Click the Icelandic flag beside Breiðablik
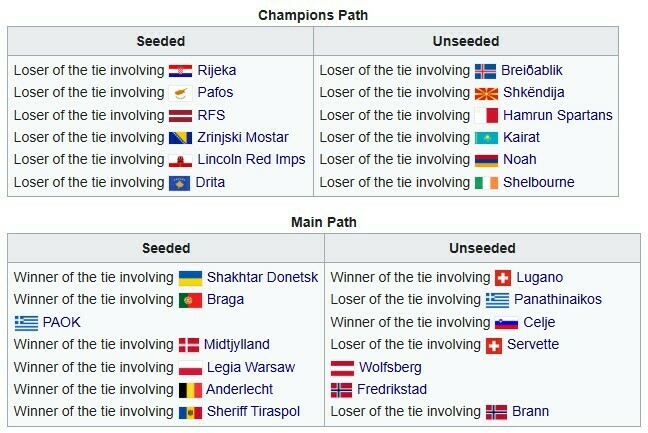The image size is (648, 433). [x=485, y=71]
